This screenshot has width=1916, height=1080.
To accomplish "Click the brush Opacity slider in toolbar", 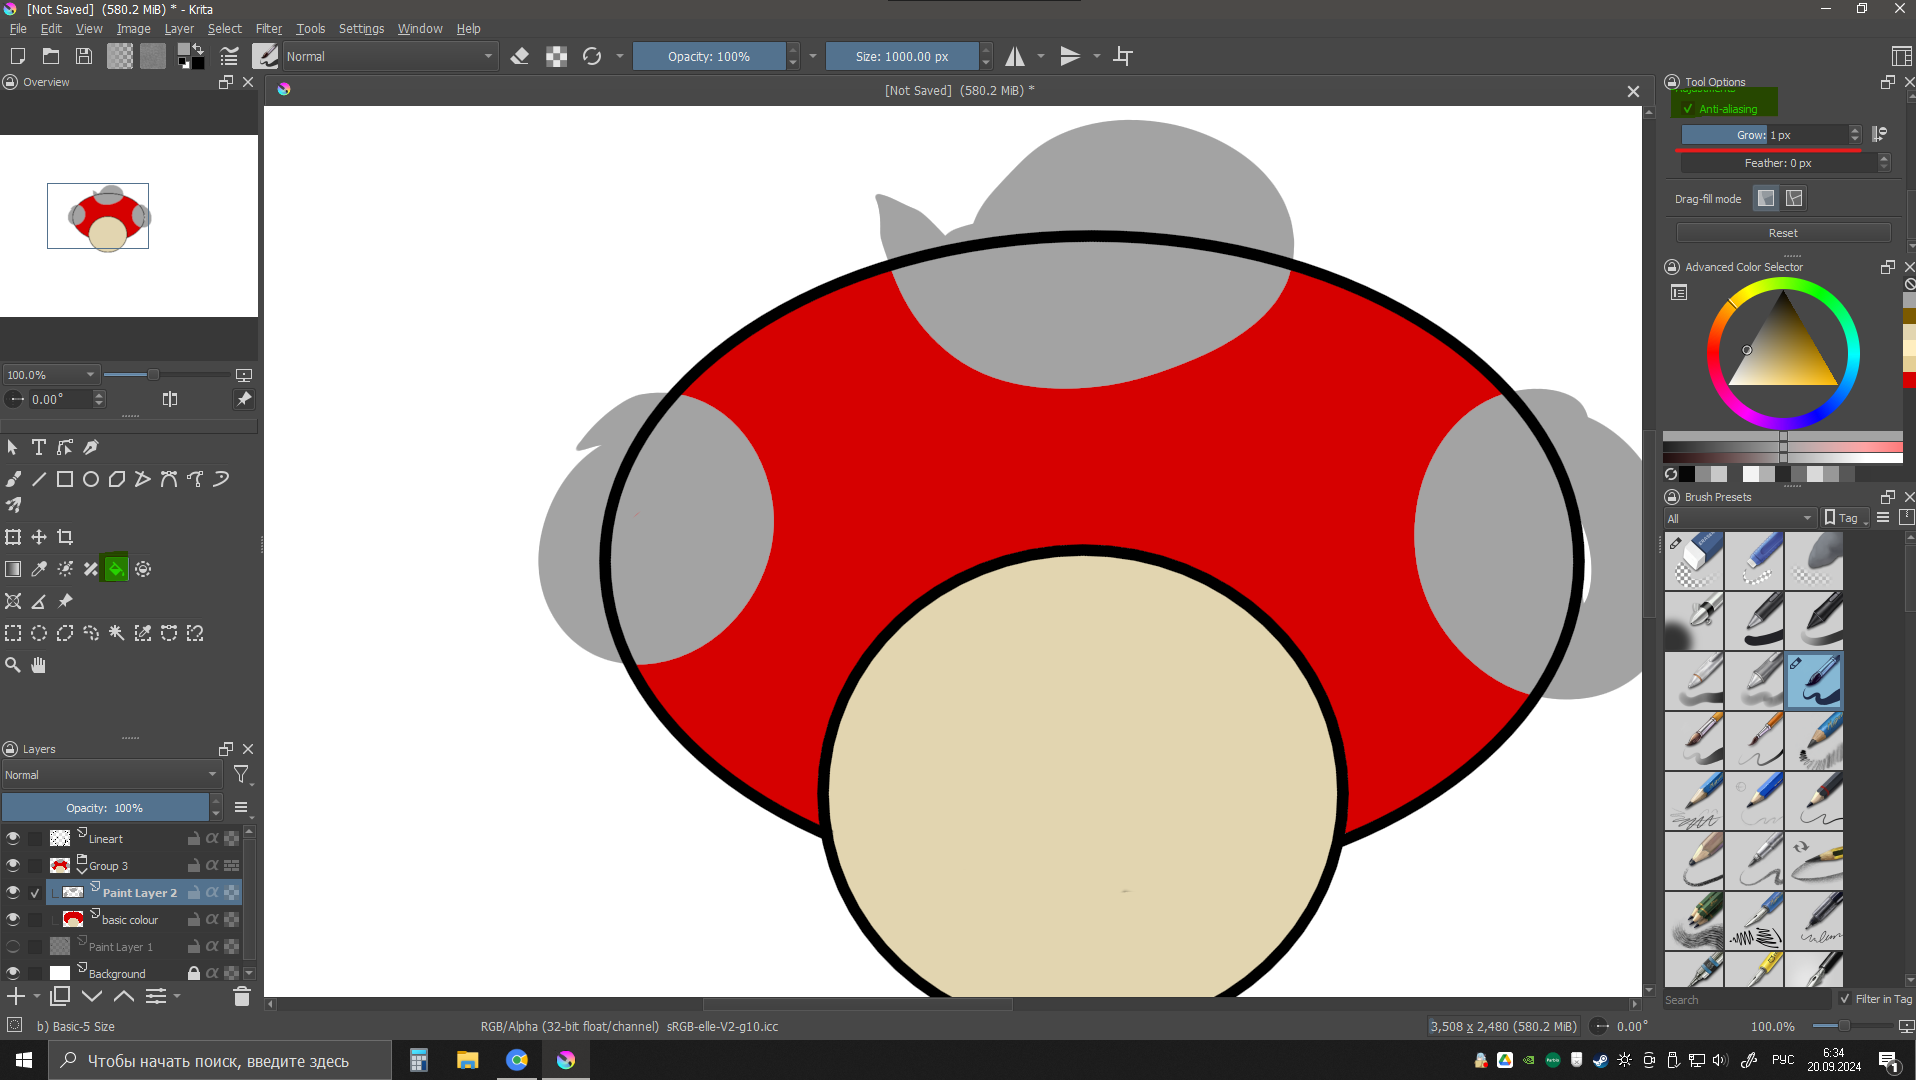I will pos(709,56).
